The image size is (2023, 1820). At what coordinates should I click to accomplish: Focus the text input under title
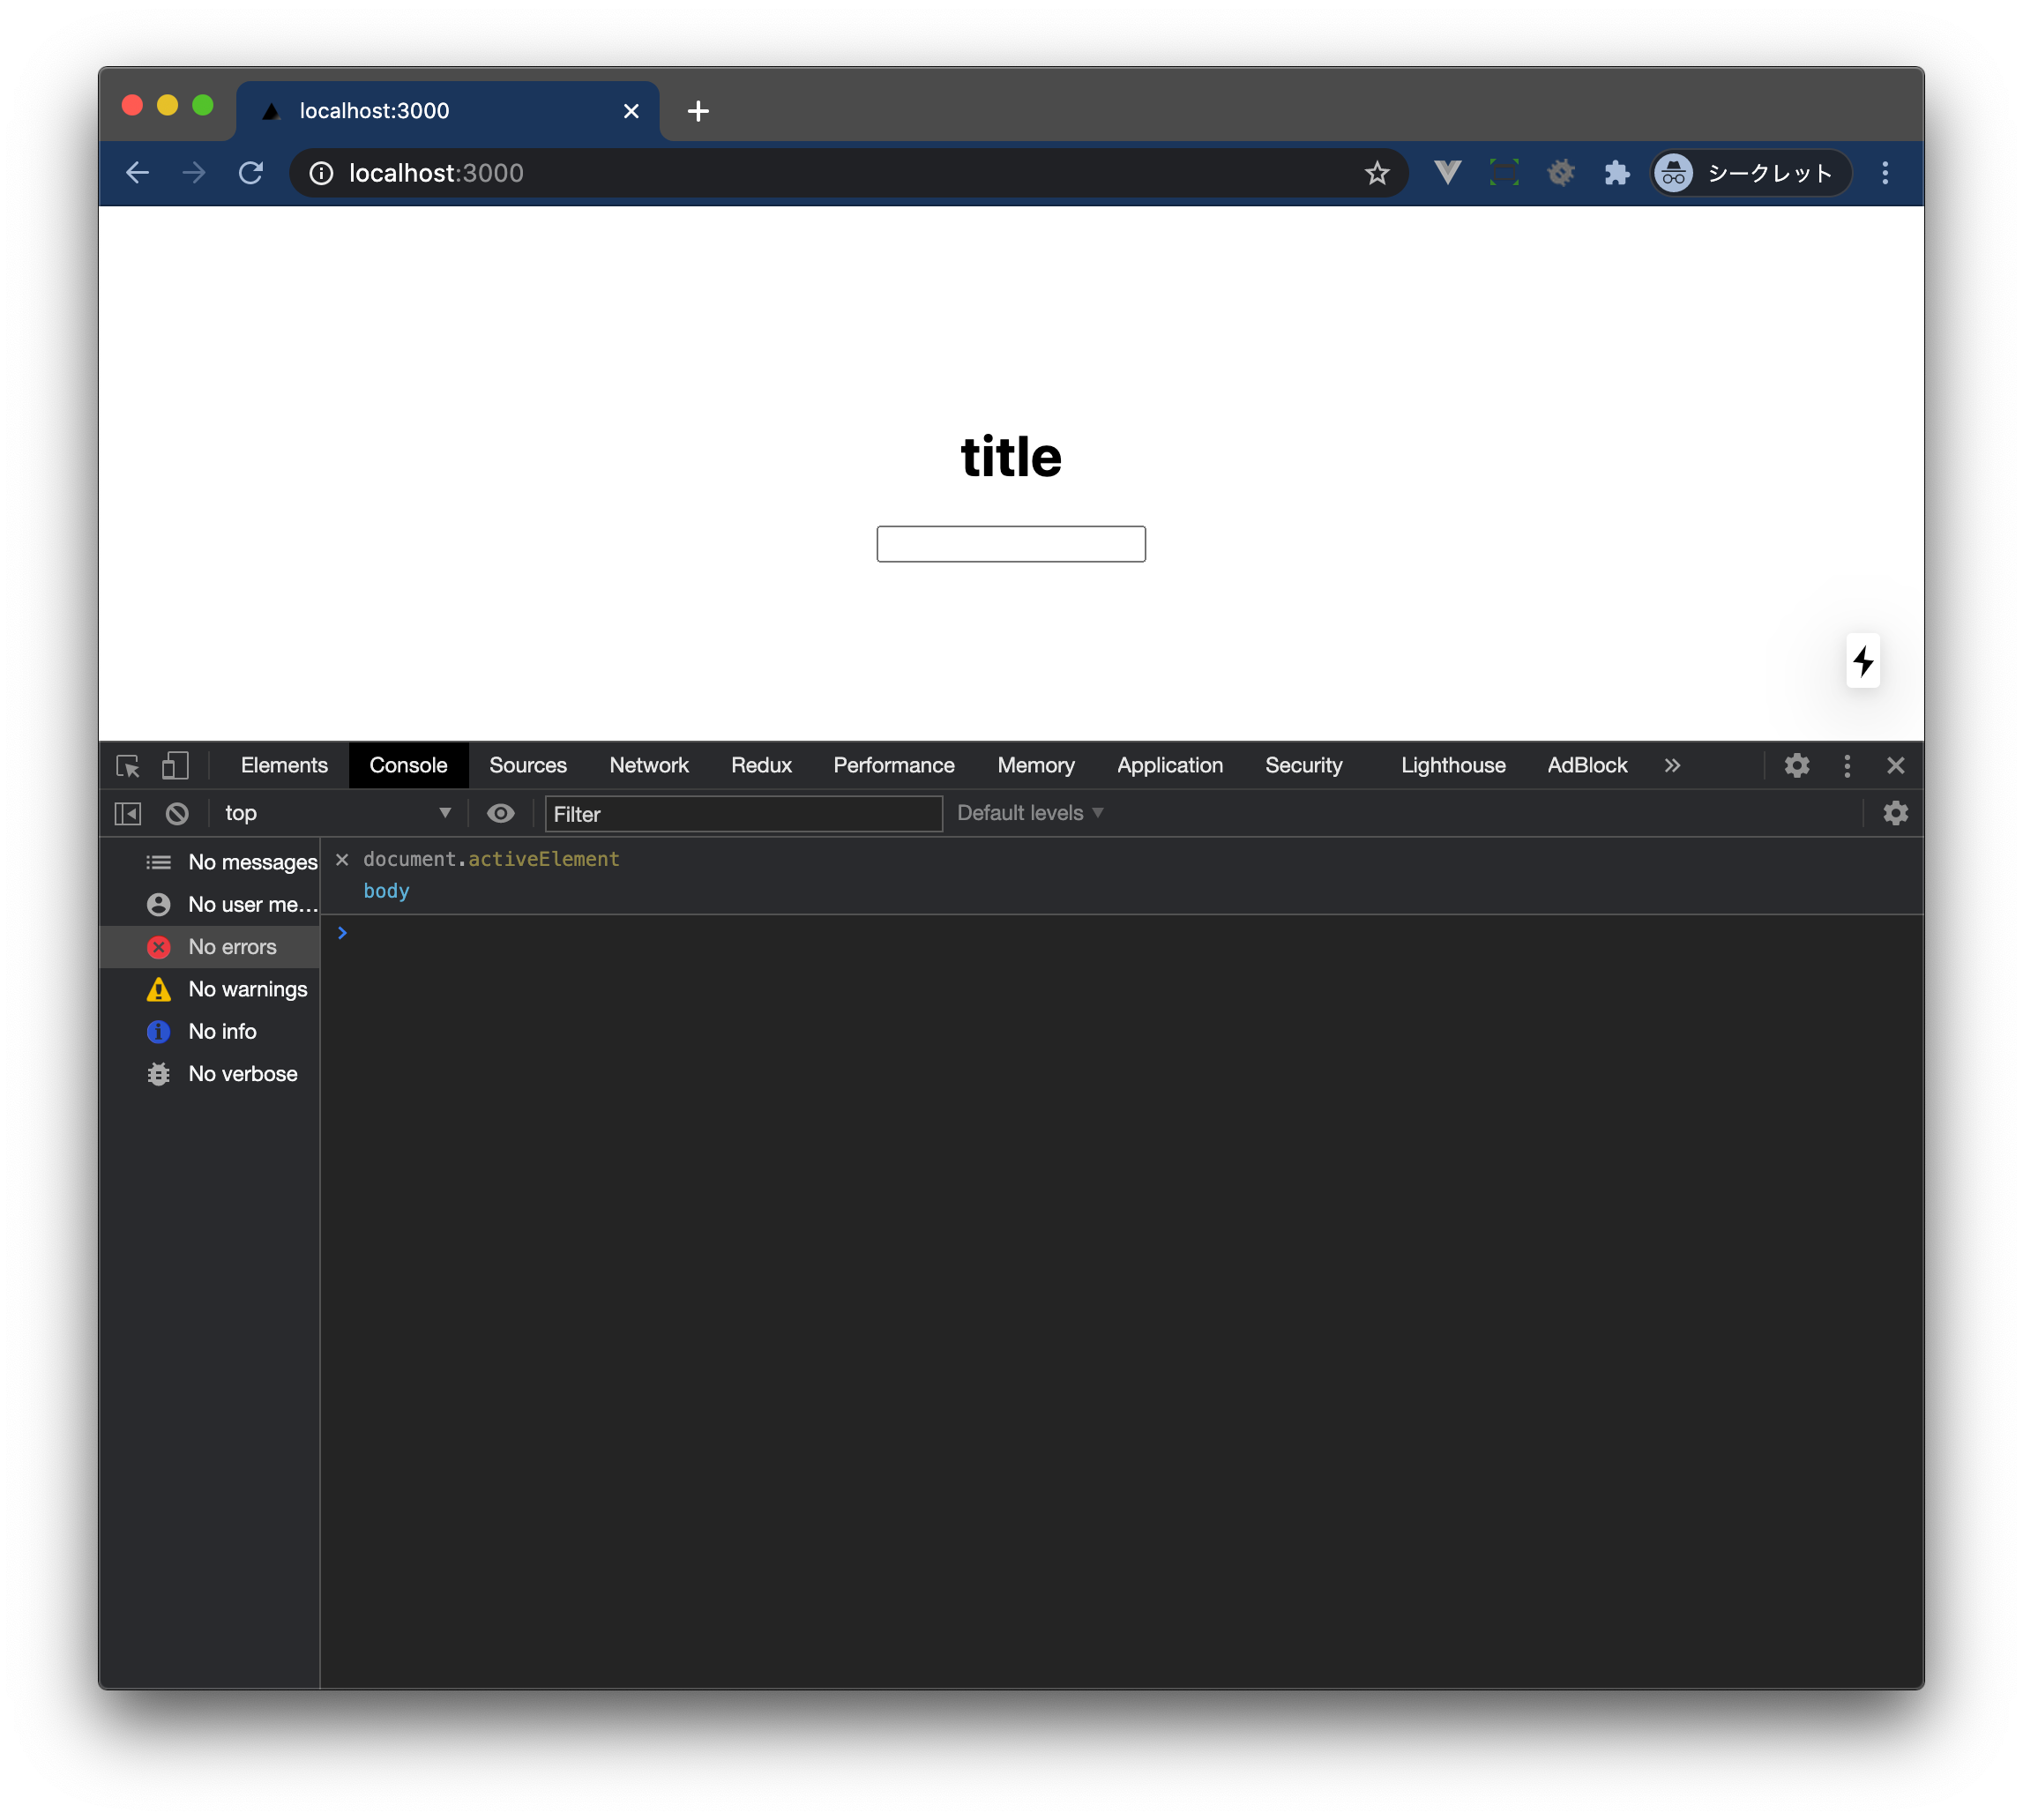(x=1011, y=544)
